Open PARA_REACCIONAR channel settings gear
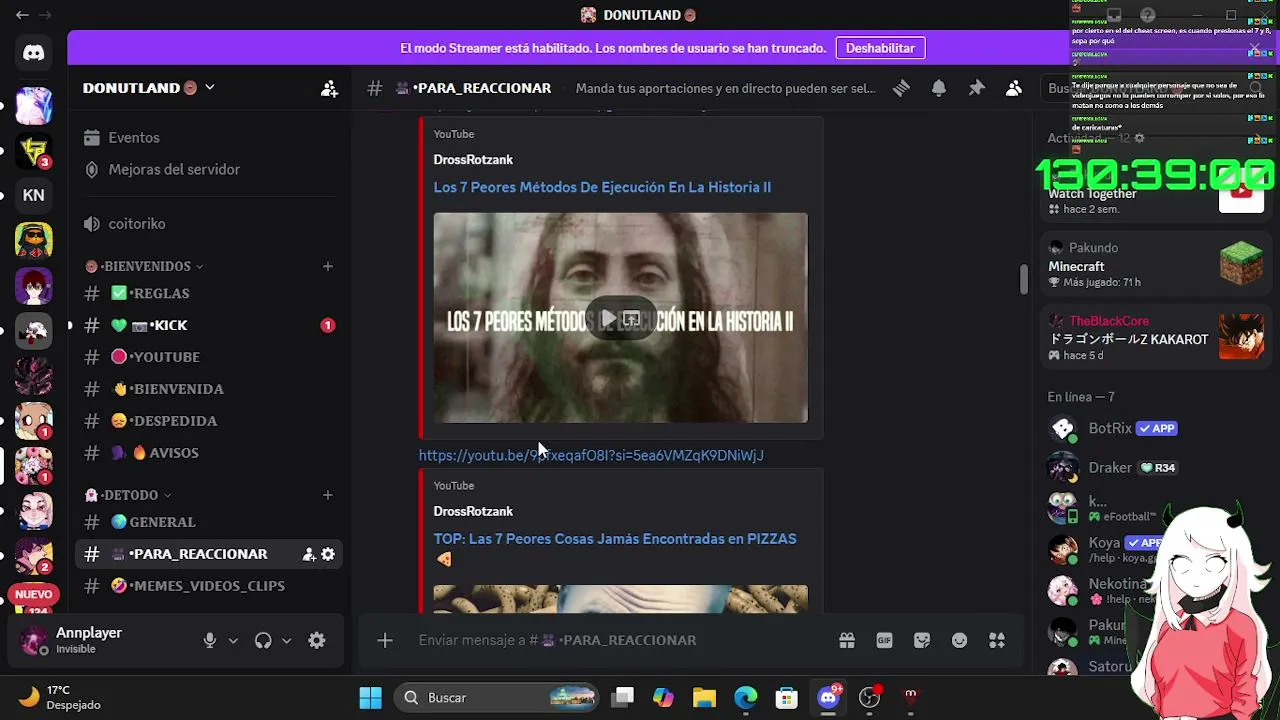The height and width of the screenshot is (720, 1280). [328, 554]
